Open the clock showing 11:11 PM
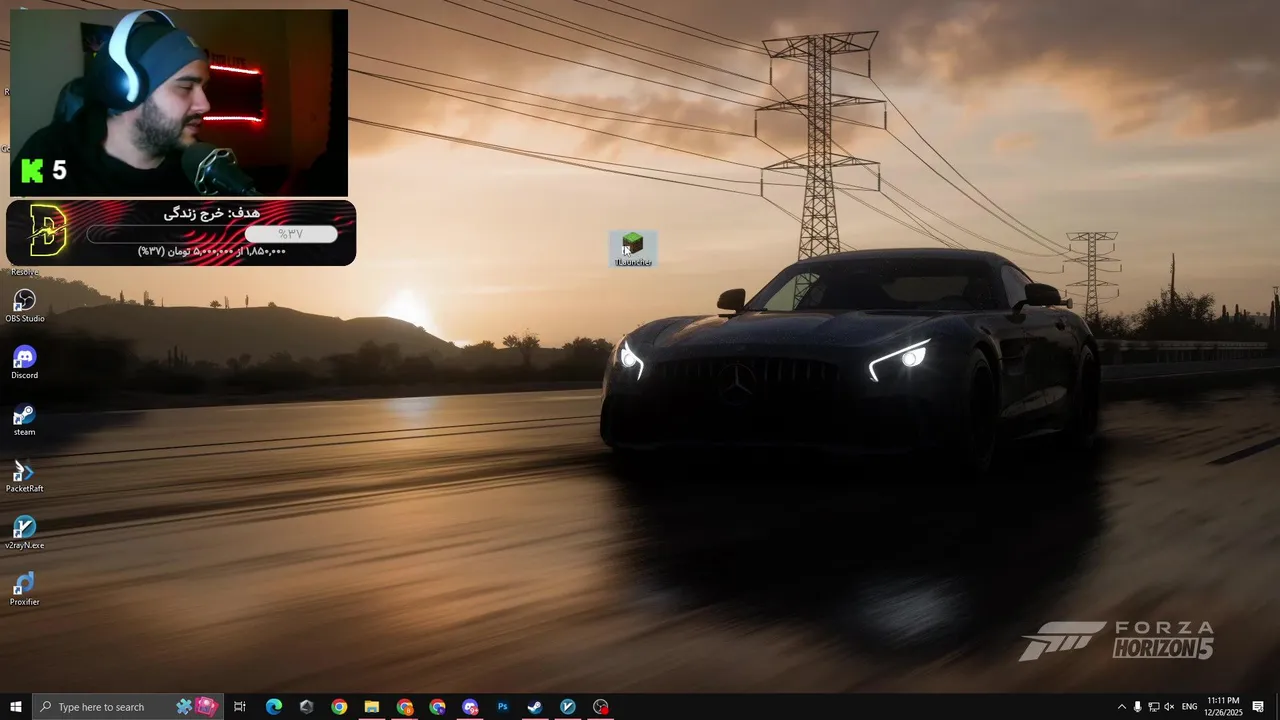The image size is (1280, 720). 1223,707
